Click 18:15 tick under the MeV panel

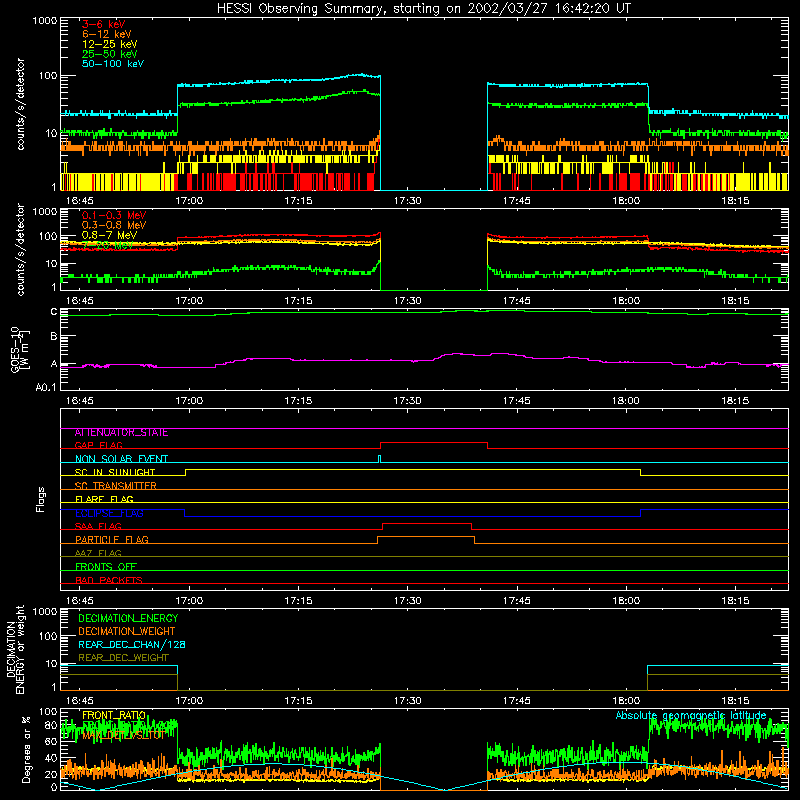click(x=735, y=301)
